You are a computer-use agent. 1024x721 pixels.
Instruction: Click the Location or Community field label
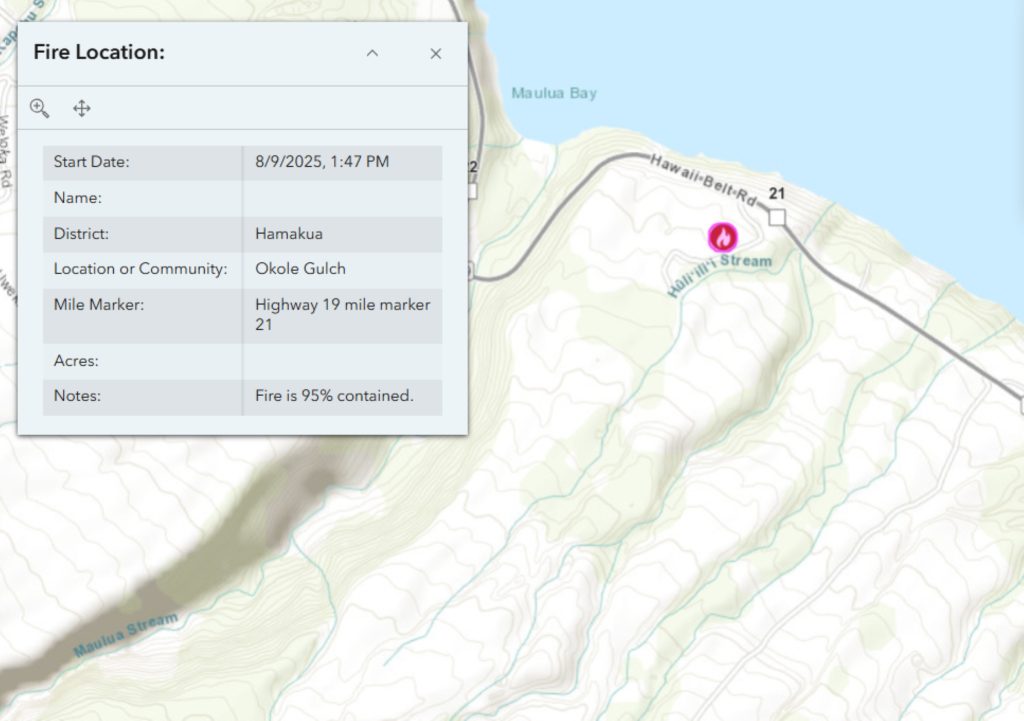pos(140,269)
